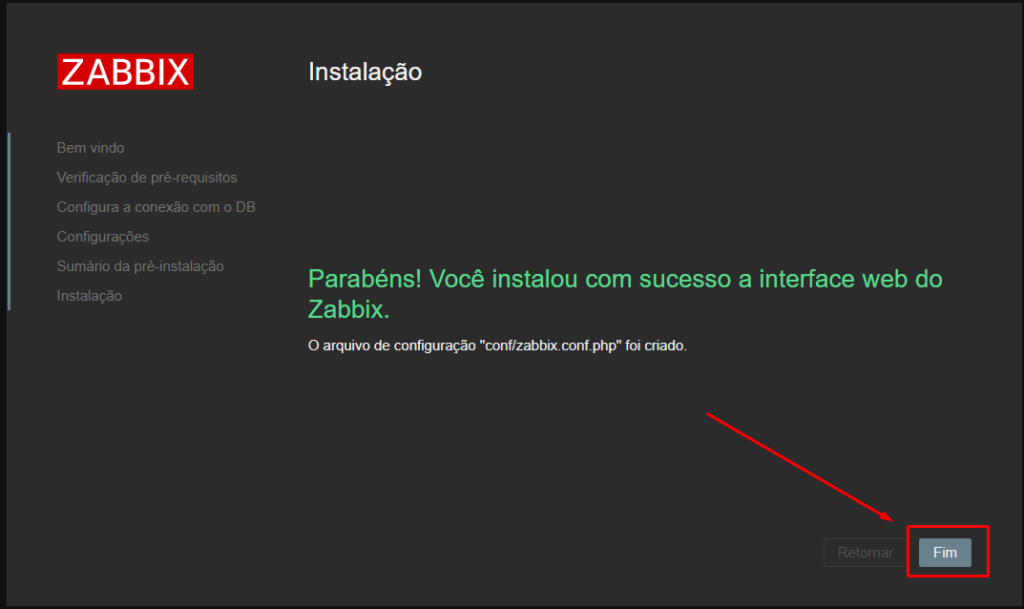Click the green word Zabbix. on second line
This screenshot has width=1024, height=609.
(x=349, y=309)
